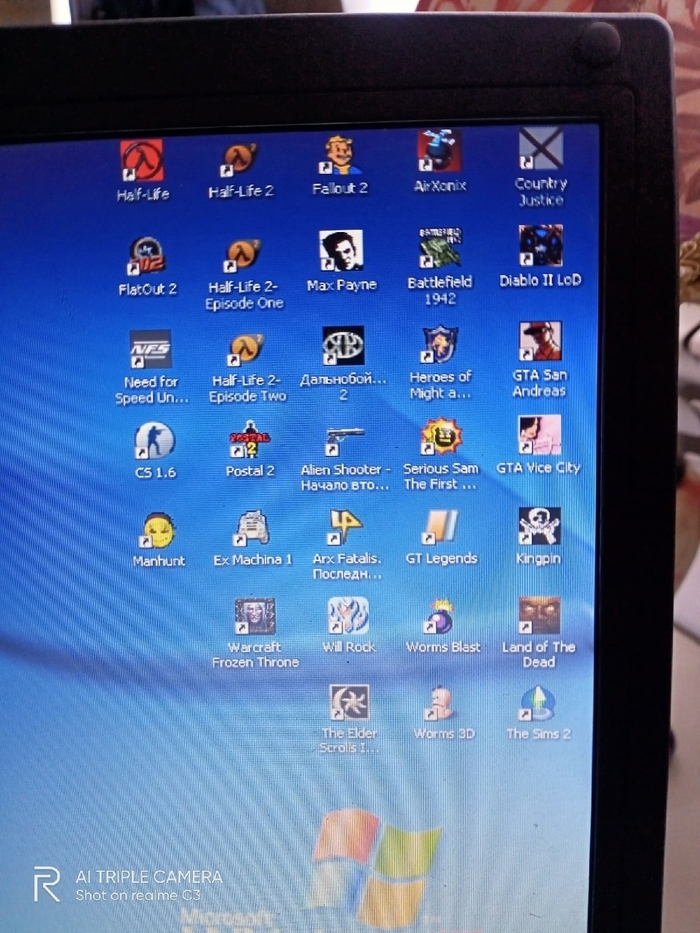
Task: Select the Manhunt yellow face icon
Action: click(158, 530)
